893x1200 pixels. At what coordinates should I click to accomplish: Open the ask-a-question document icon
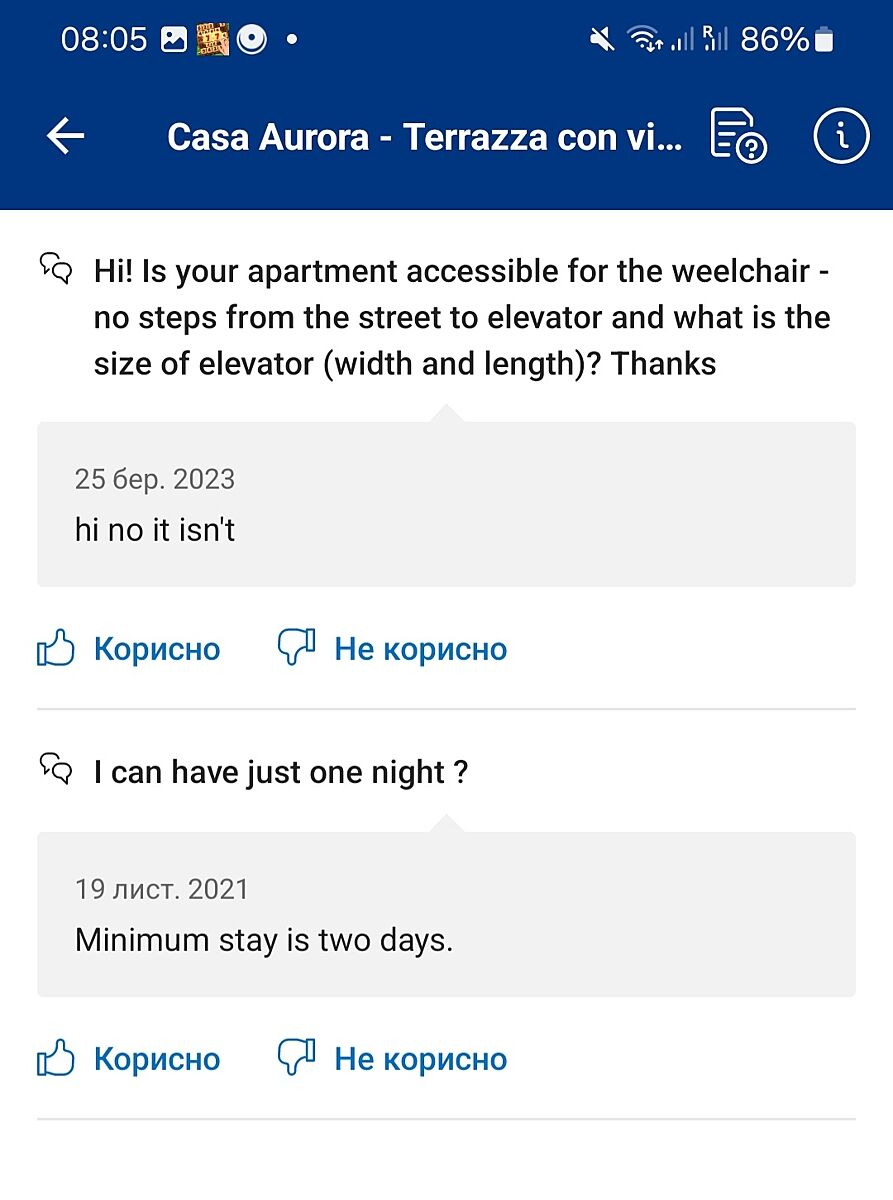click(x=737, y=136)
